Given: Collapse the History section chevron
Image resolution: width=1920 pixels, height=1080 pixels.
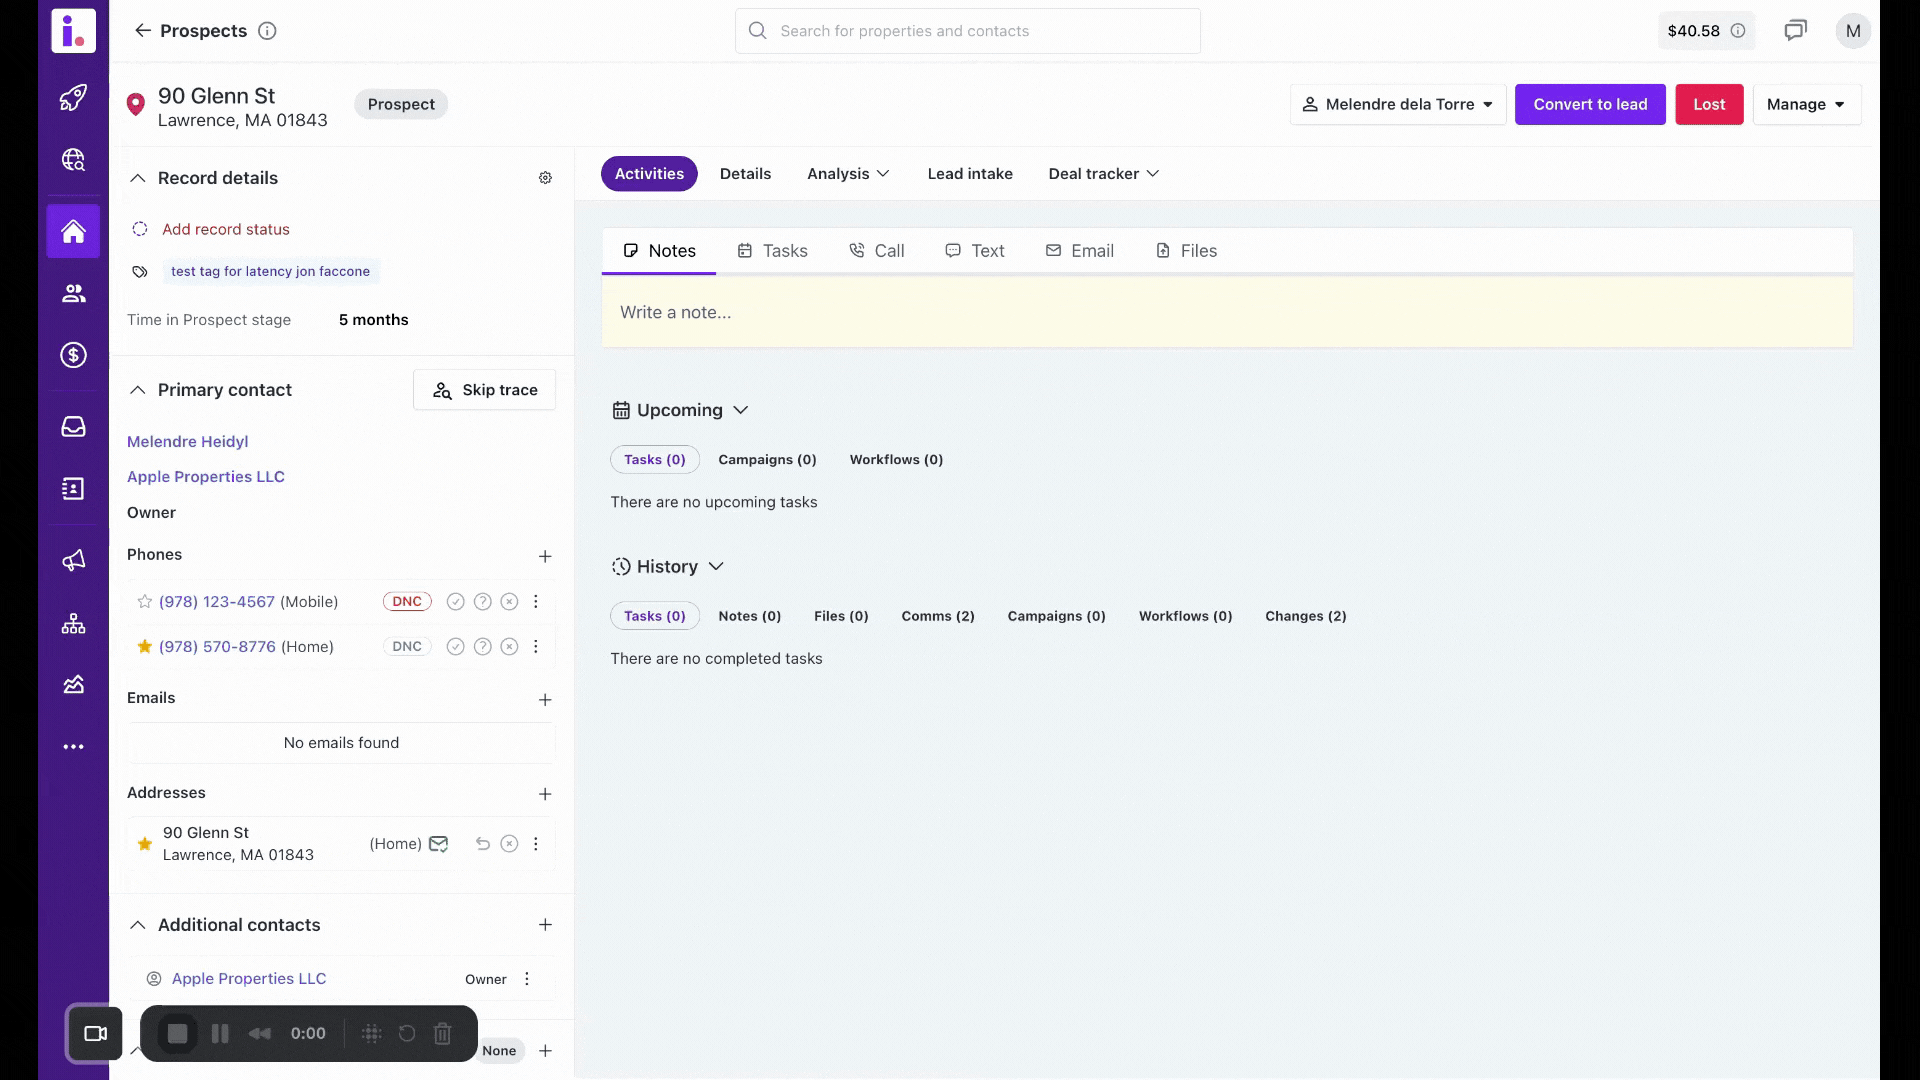Looking at the screenshot, I should (x=716, y=566).
